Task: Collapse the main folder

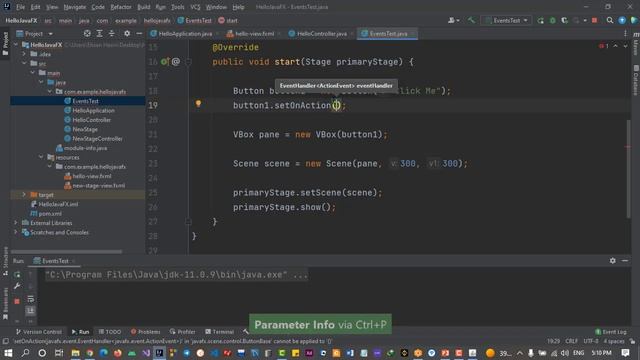Action: [33, 73]
